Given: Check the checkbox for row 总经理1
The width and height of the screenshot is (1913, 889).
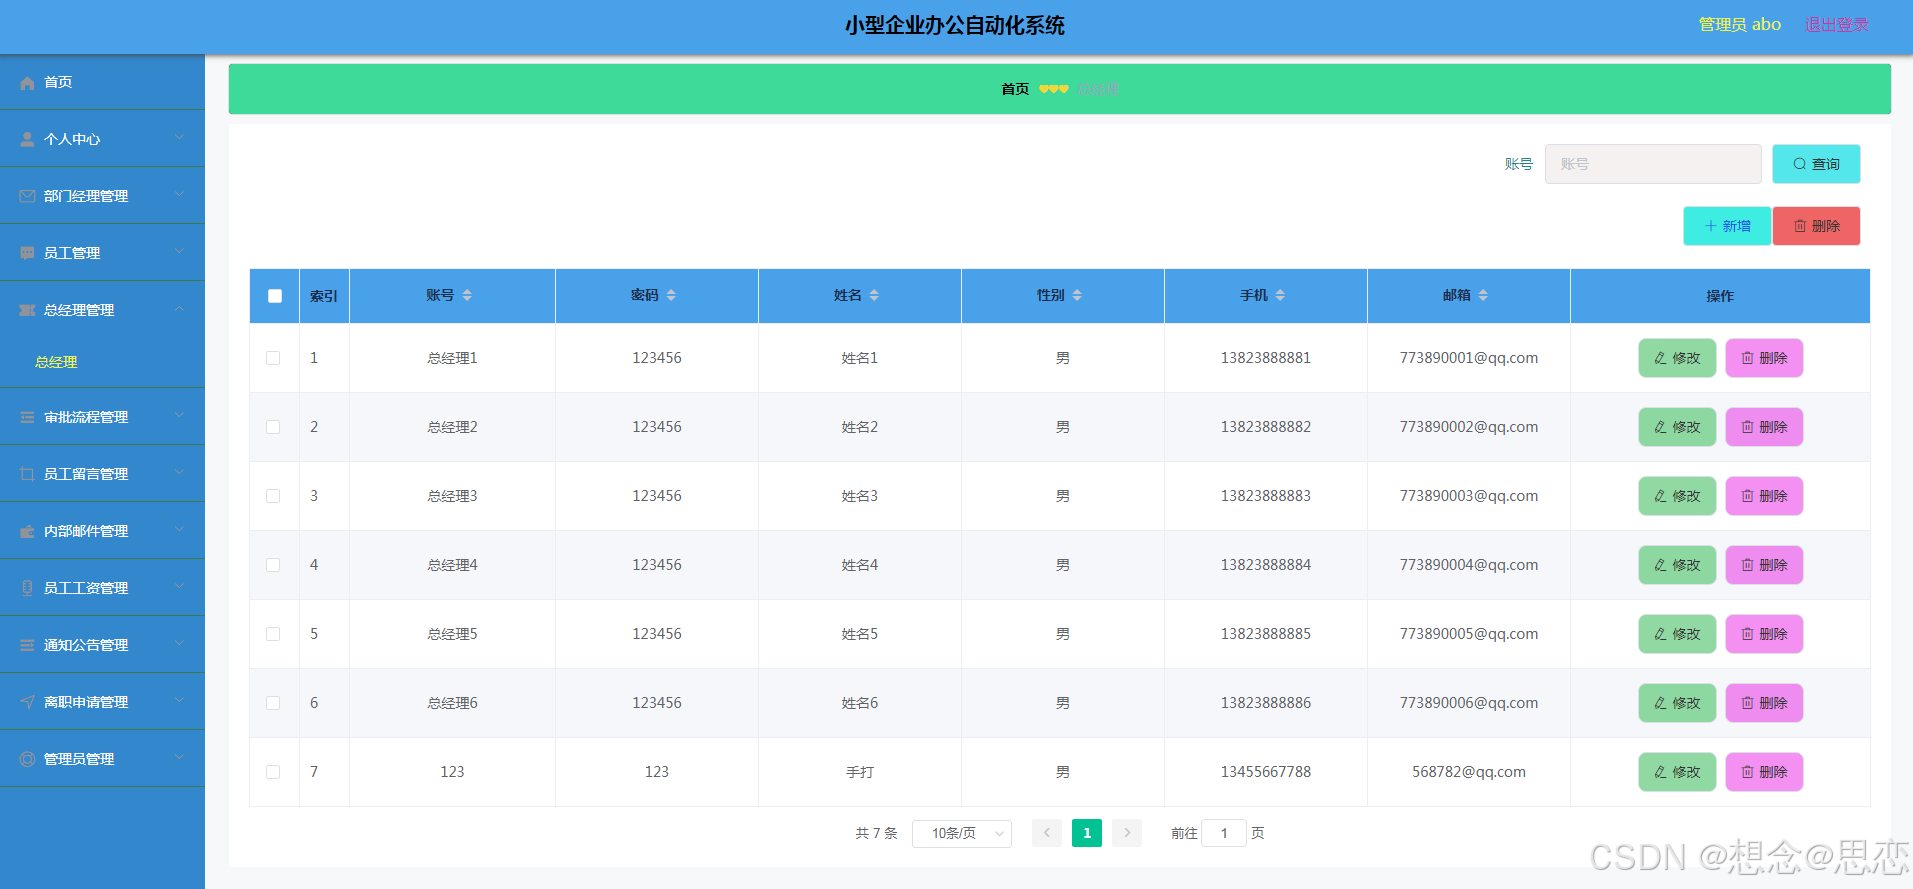Looking at the screenshot, I should click(273, 358).
